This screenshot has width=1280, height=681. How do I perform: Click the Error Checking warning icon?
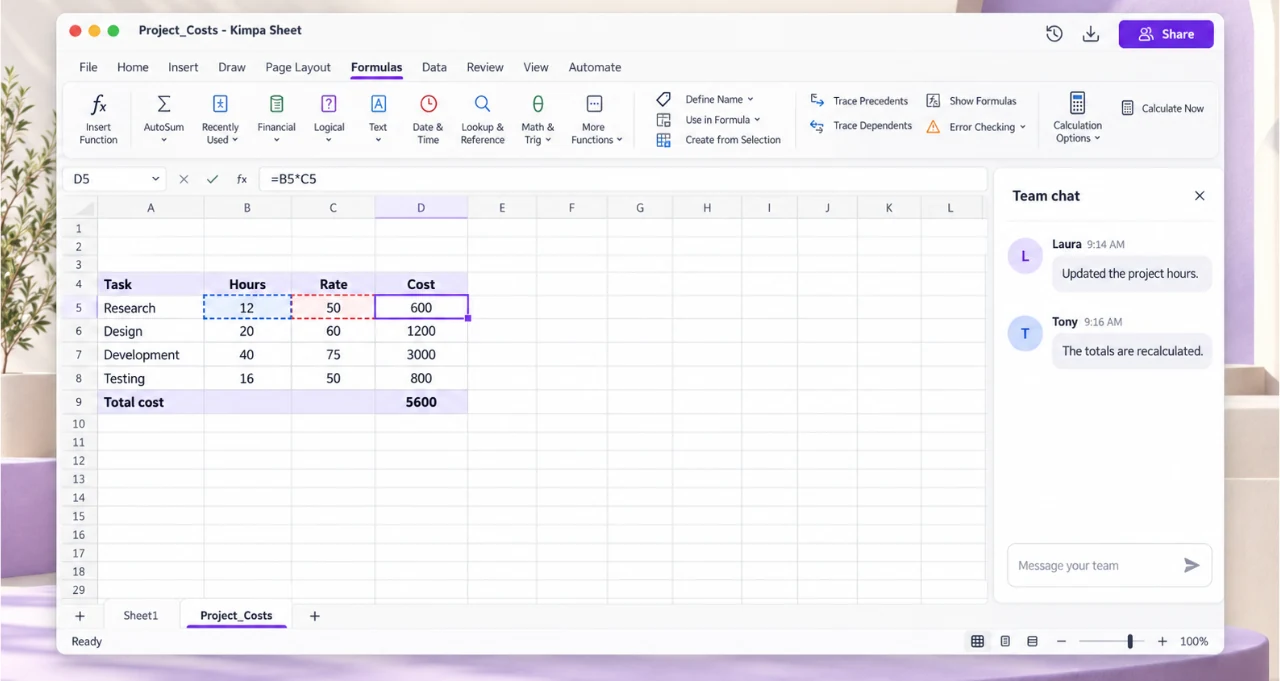pyautogui.click(x=933, y=127)
